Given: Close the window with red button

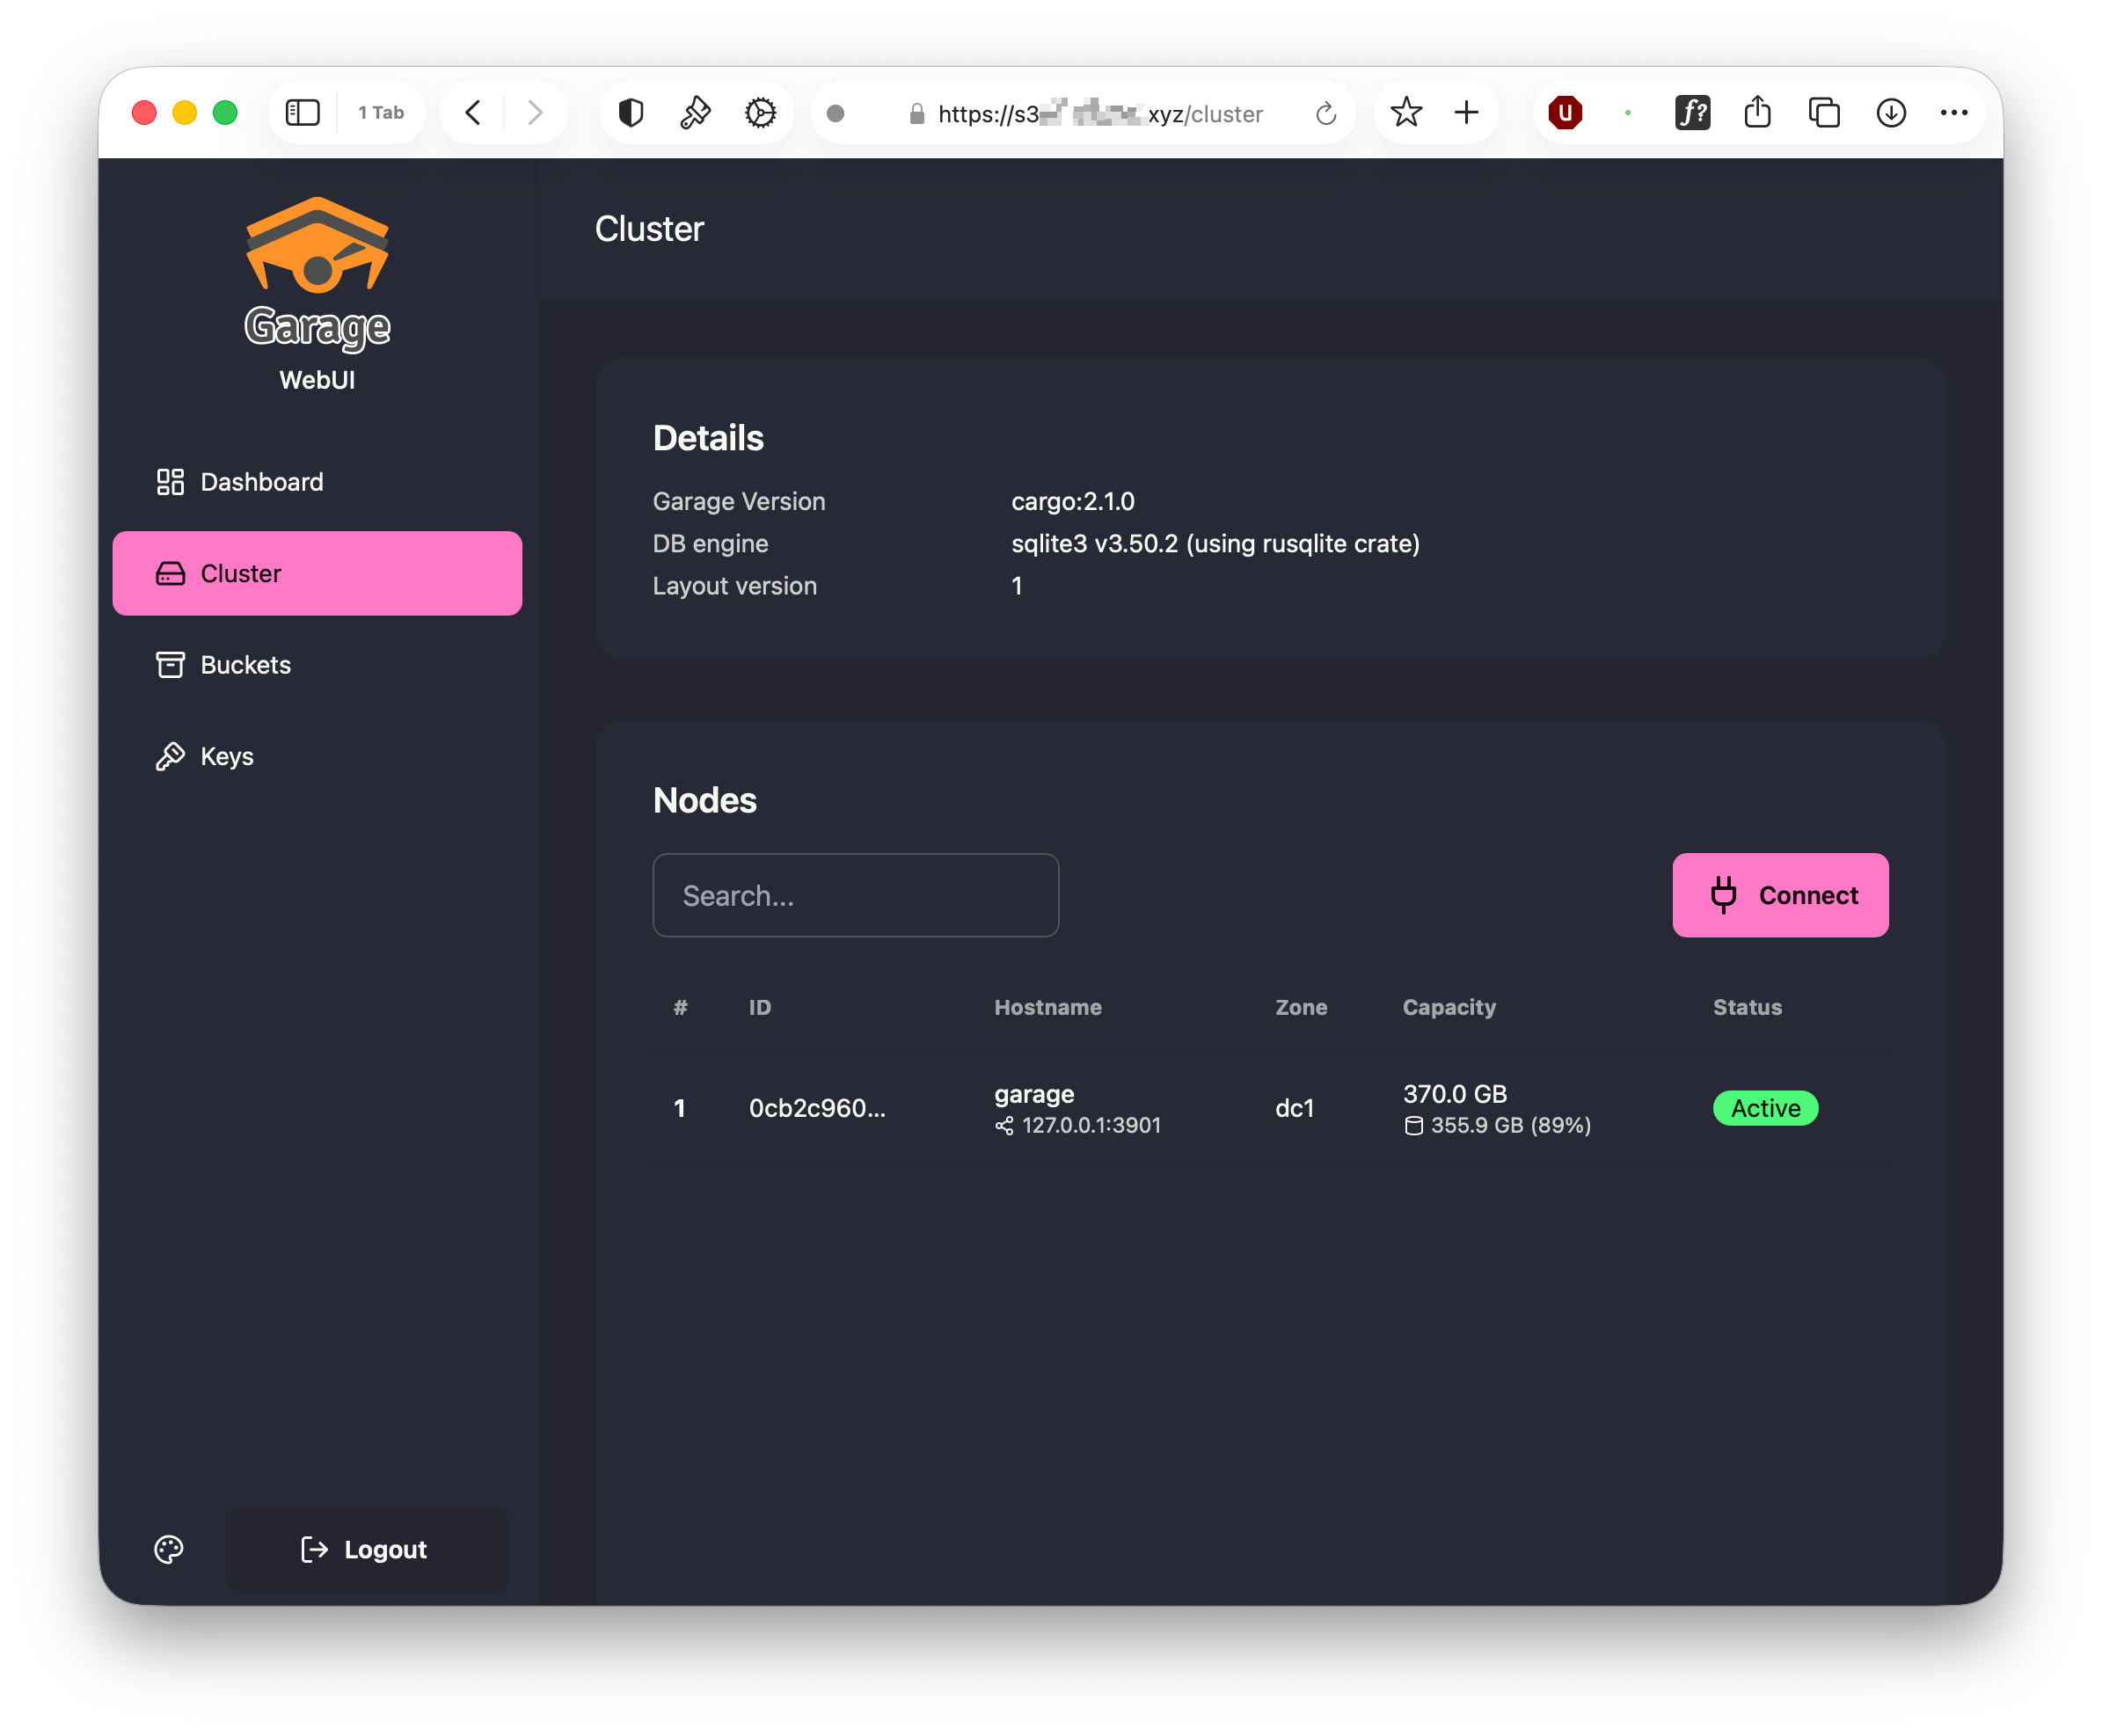Looking at the screenshot, I should (x=144, y=113).
